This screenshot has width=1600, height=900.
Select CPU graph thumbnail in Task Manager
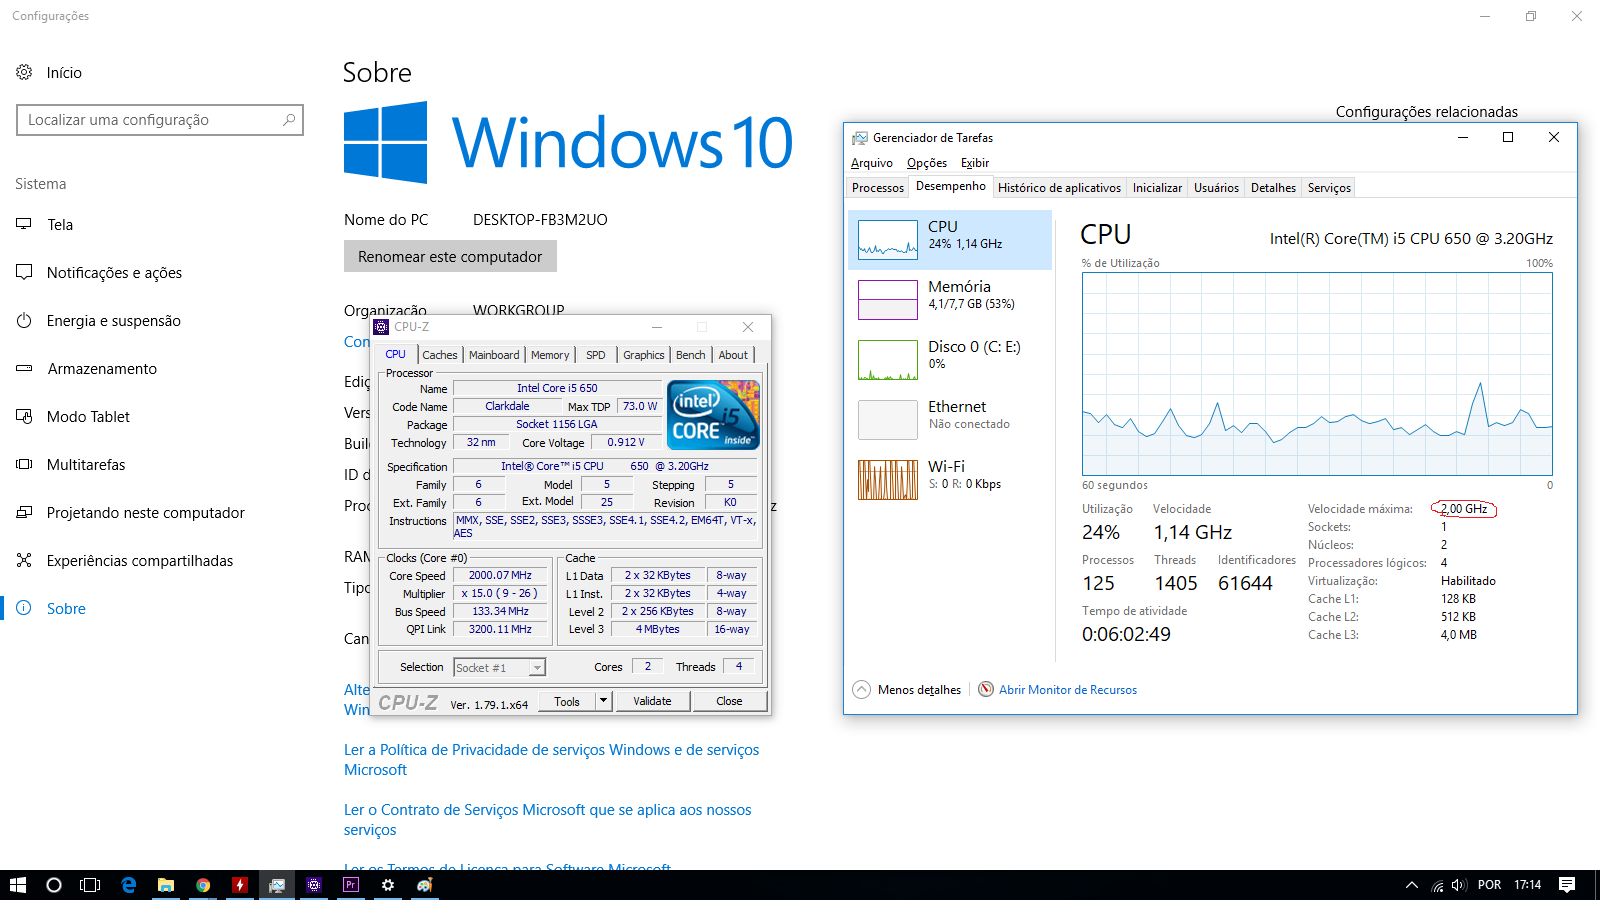pos(888,240)
